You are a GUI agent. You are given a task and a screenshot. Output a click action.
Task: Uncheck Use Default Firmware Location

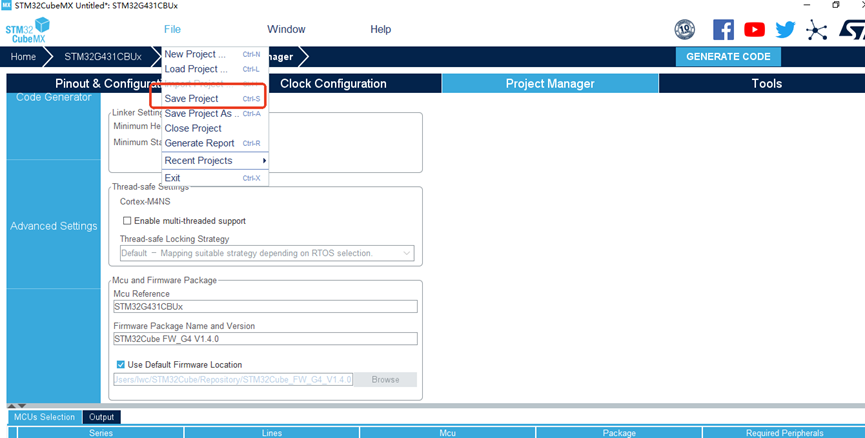click(120, 365)
